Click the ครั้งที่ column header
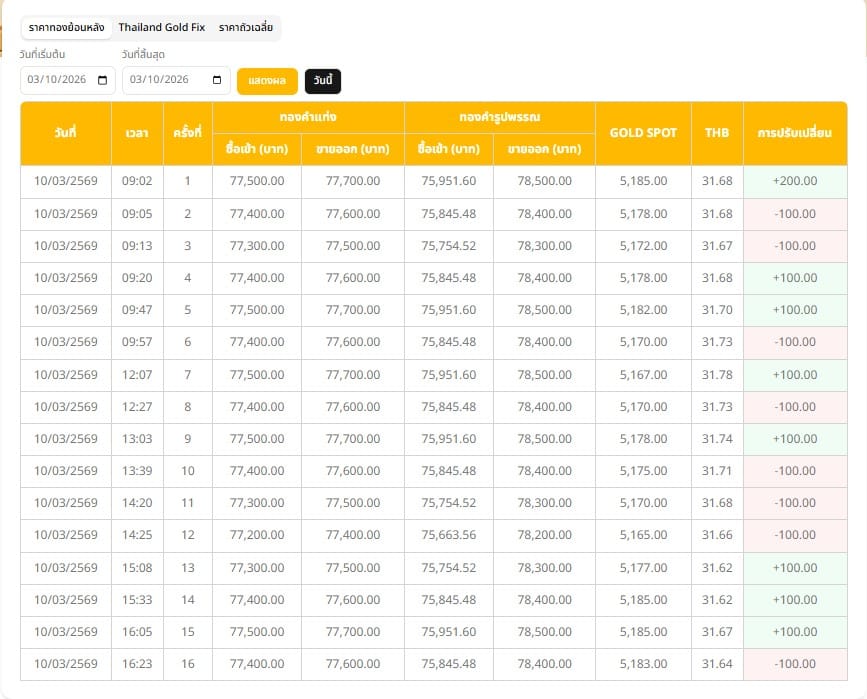 click(186, 132)
